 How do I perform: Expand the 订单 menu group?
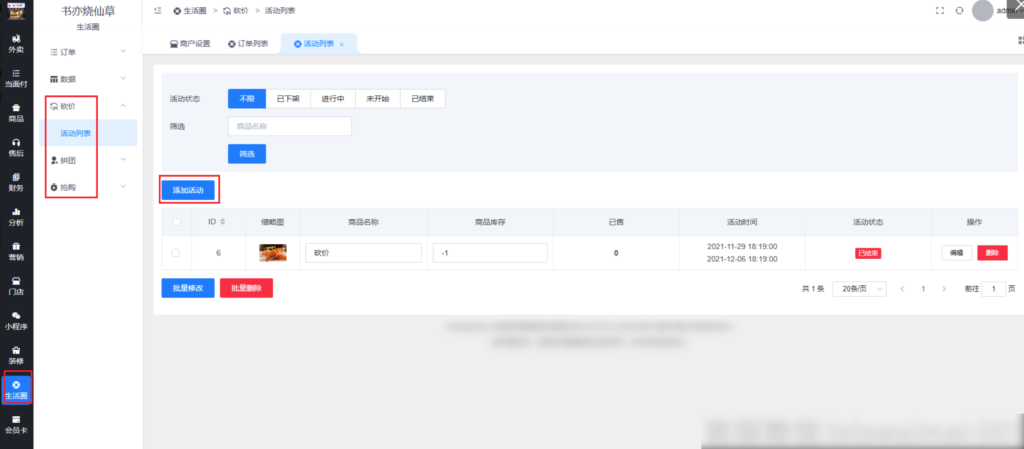point(90,50)
